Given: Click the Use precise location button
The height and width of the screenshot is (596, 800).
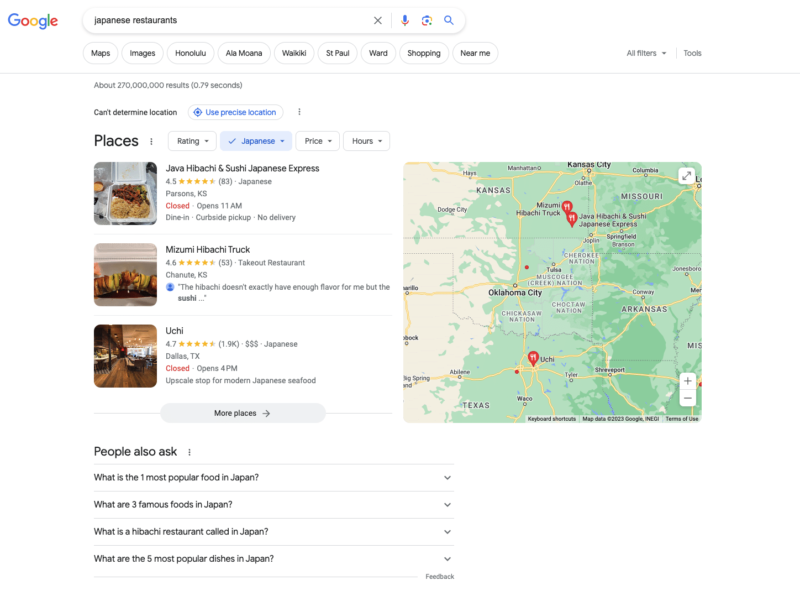Looking at the screenshot, I should [235, 112].
